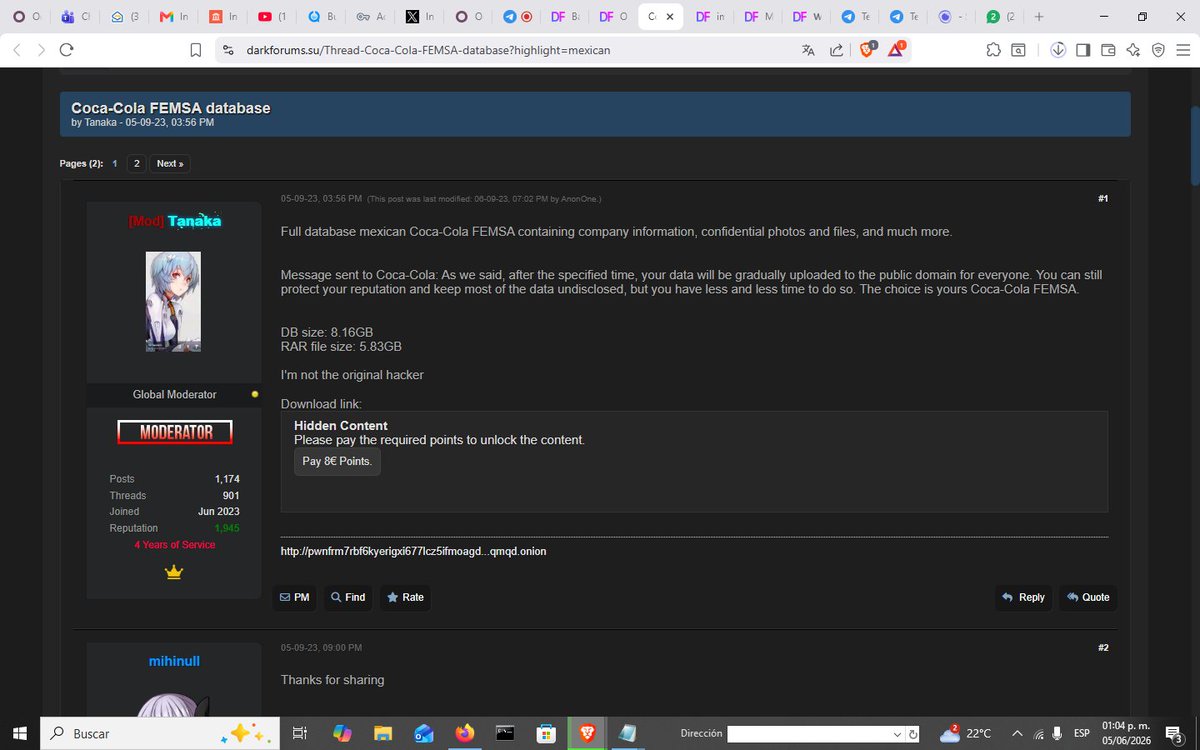The image size is (1200, 750).
Task: Rate the first post
Action: (405, 597)
